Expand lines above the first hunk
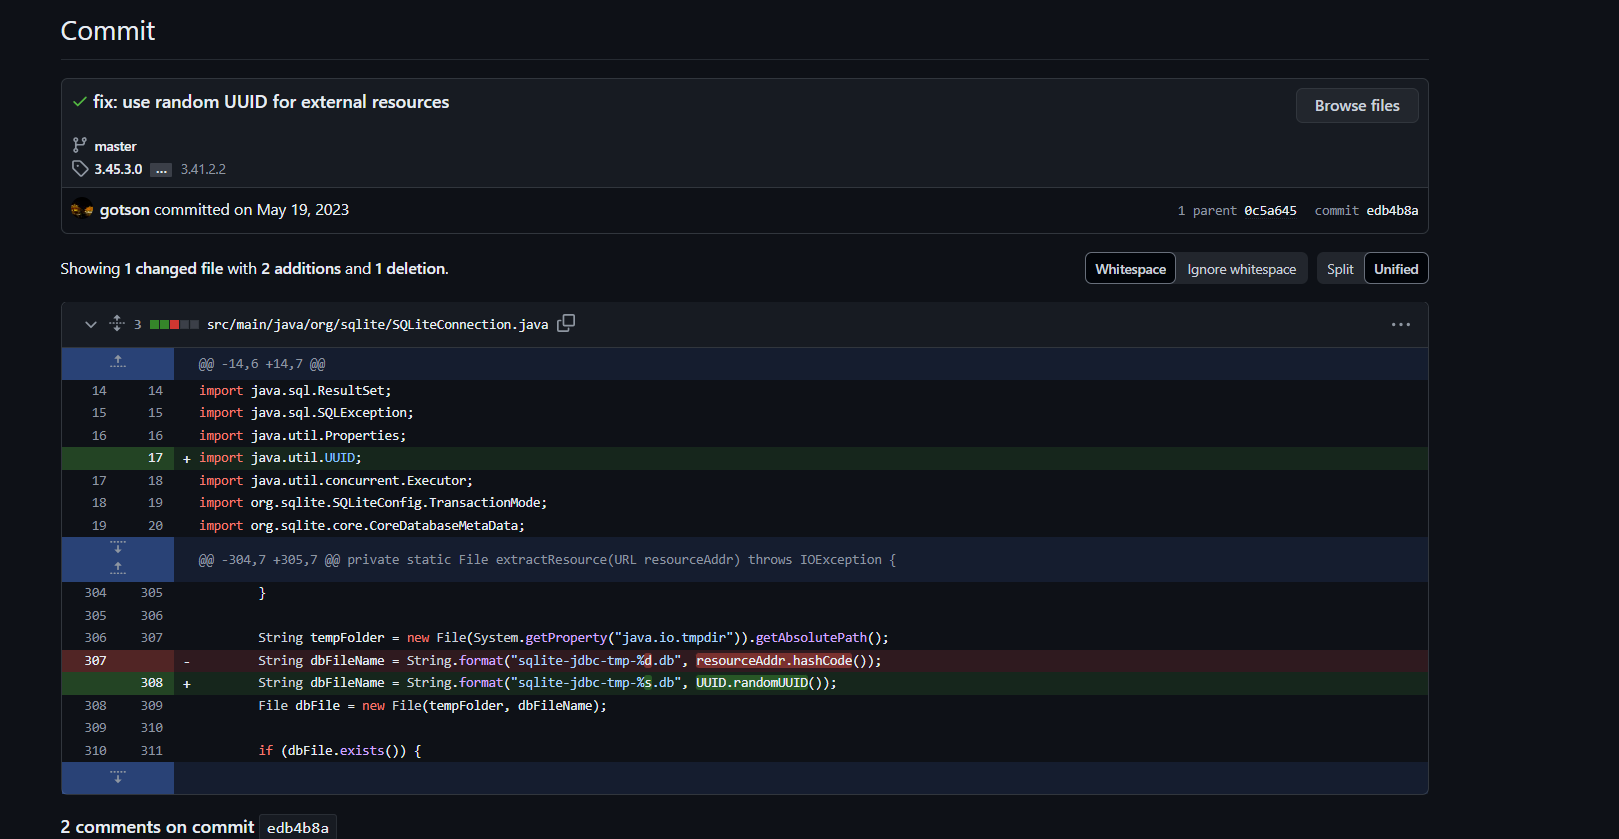The height and width of the screenshot is (839, 1619). click(118, 363)
